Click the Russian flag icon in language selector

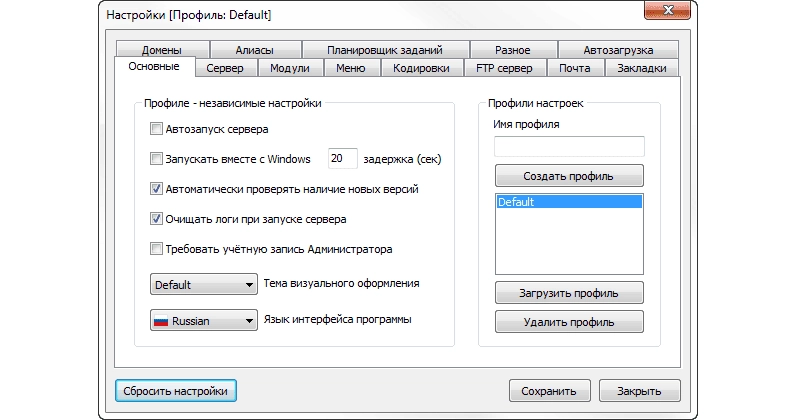161,321
